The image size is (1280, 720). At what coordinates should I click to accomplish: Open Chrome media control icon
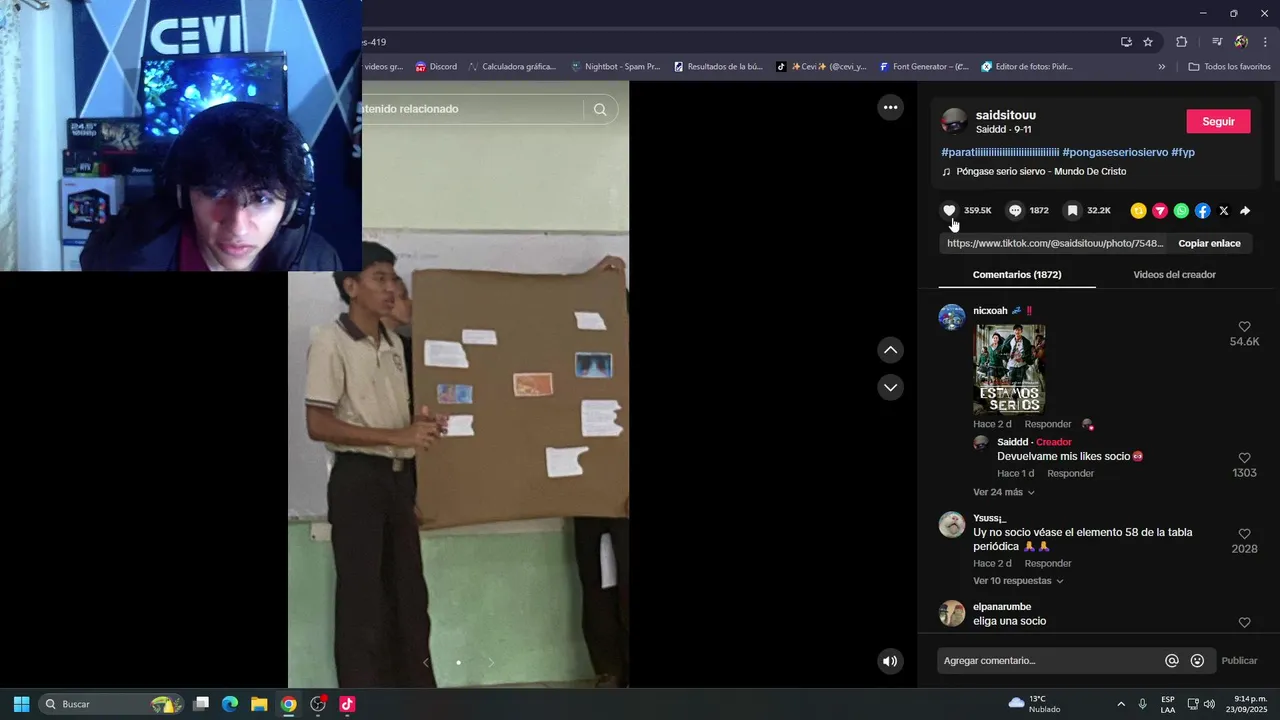(1217, 42)
